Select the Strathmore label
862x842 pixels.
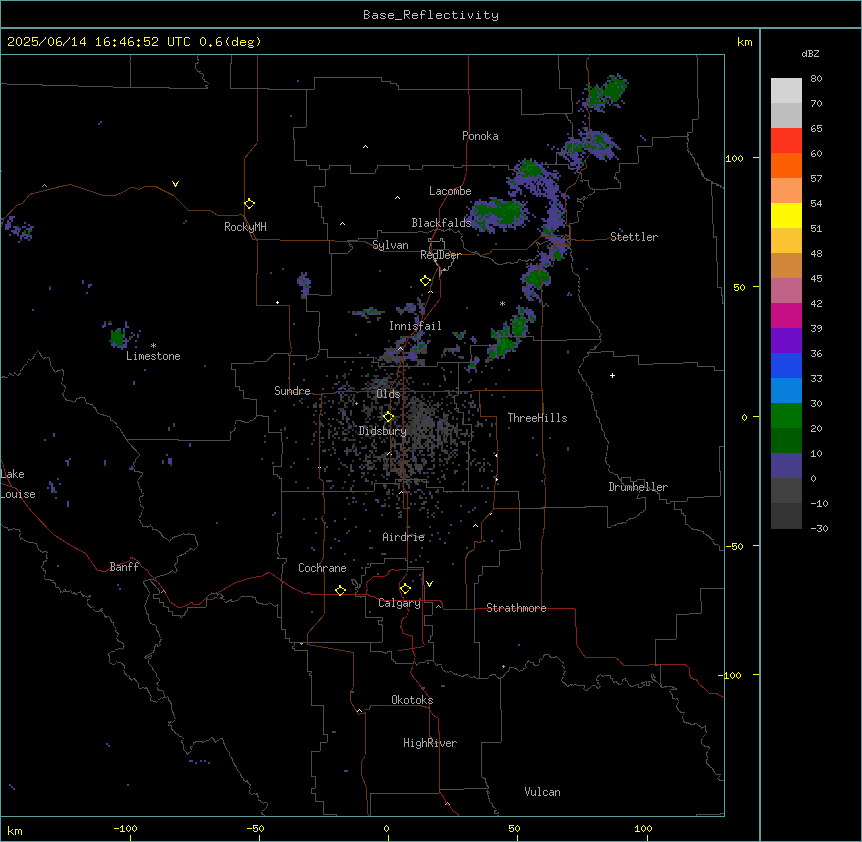[x=516, y=608]
